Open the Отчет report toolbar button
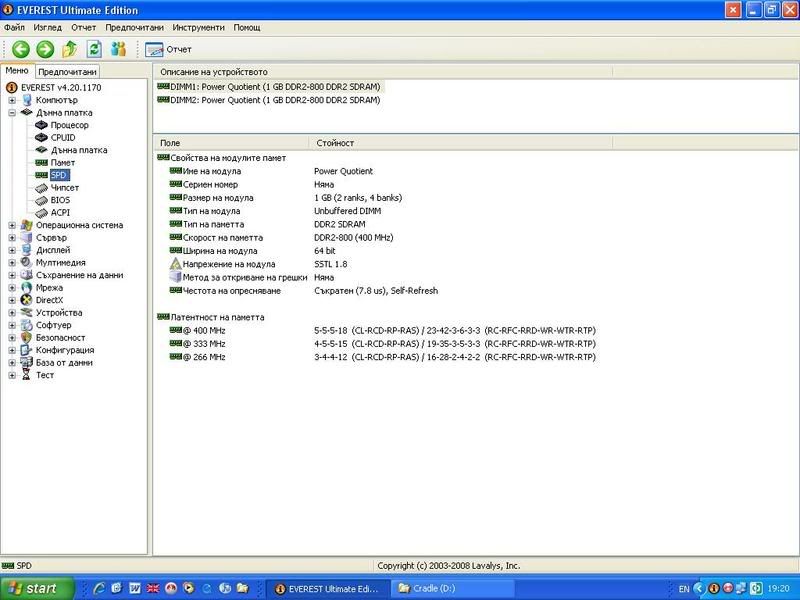This screenshot has width=800, height=600. 169,49
